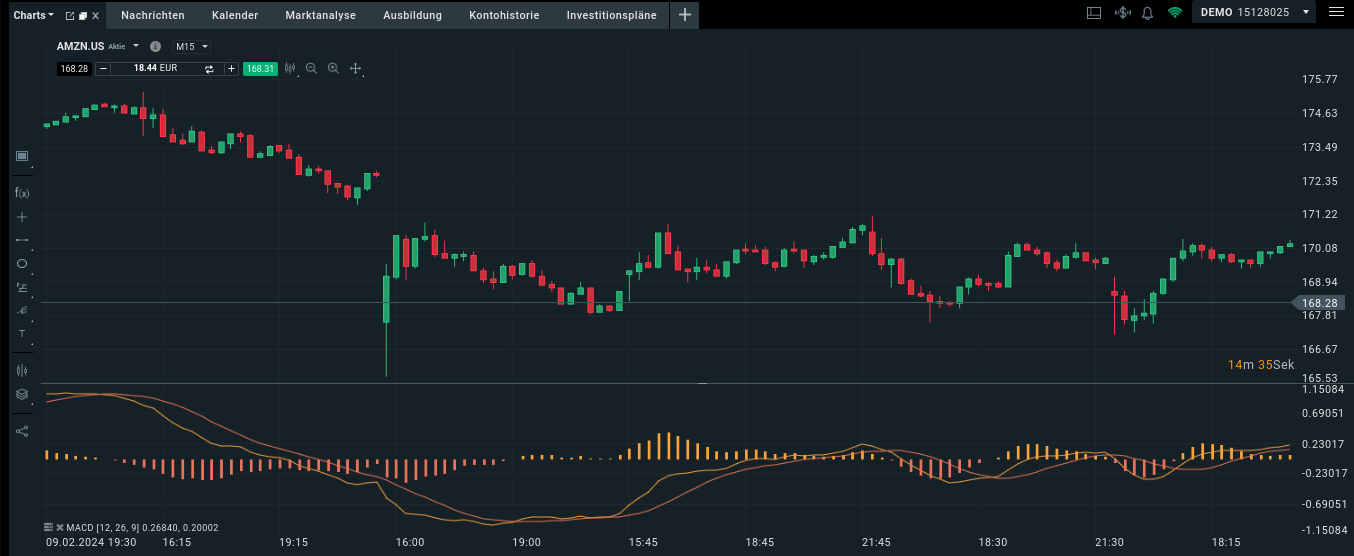
Task: Select the rectangle tool in left sidebar
Action: [x=22, y=156]
